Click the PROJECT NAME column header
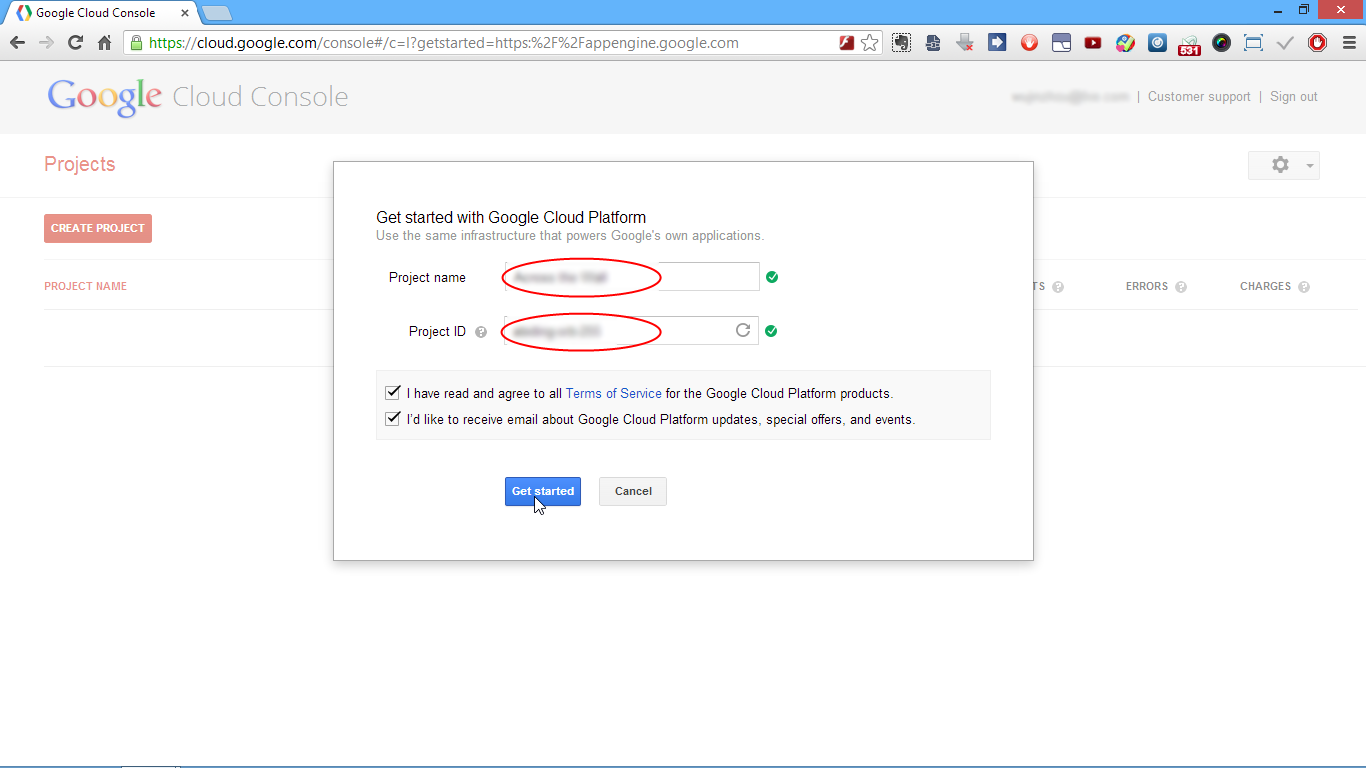 click(x=86, y=286)
